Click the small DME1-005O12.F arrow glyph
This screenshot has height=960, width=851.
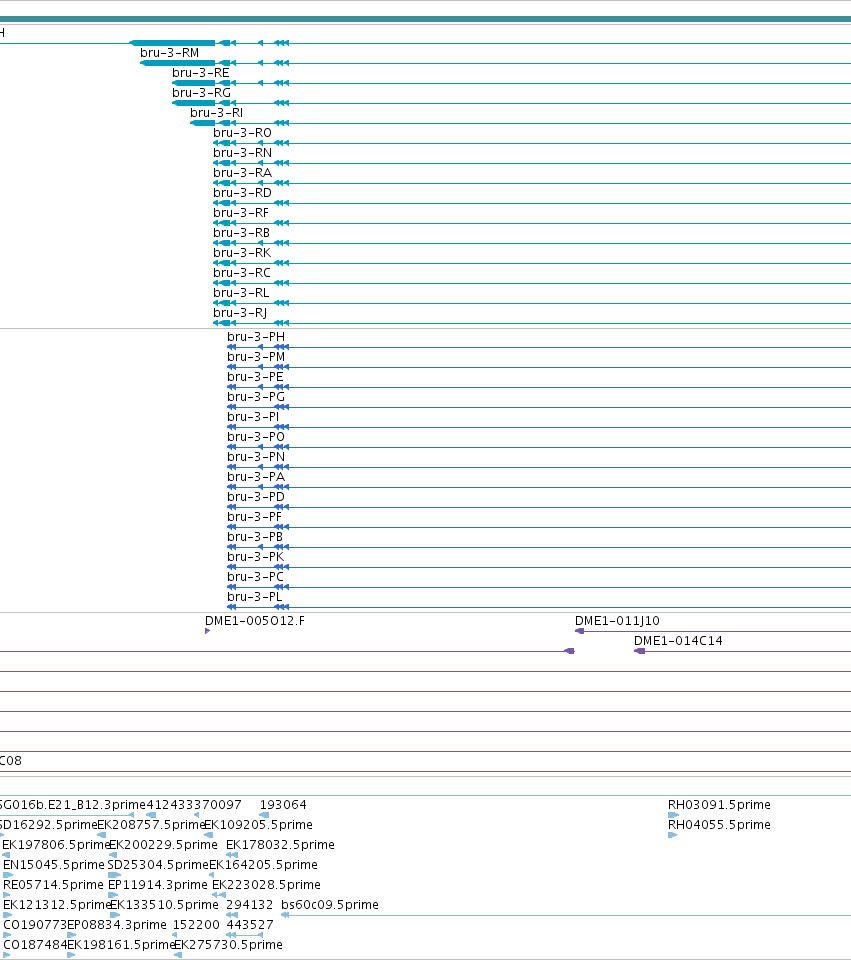click(208, 631)
